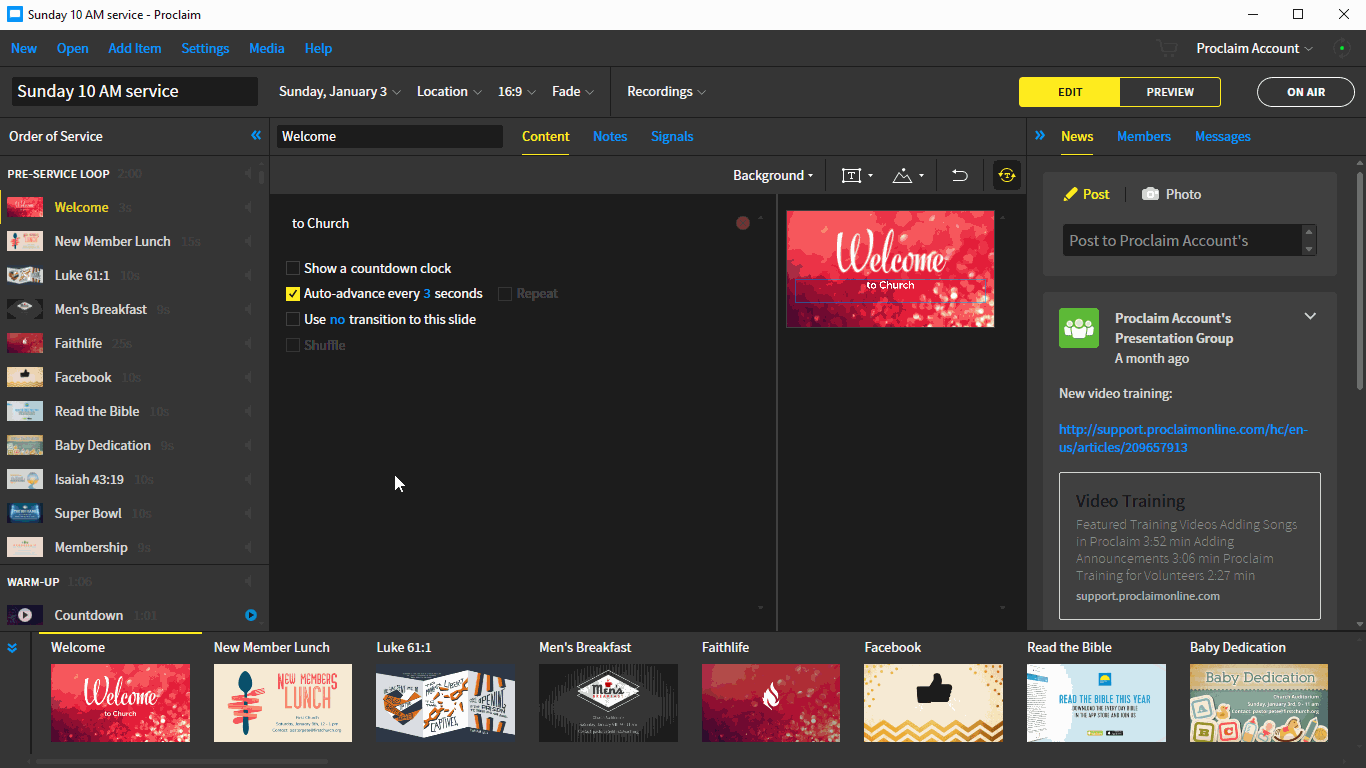Click the camera Photo icon
Screen dimensions: 1366x768
[1150, 194]
